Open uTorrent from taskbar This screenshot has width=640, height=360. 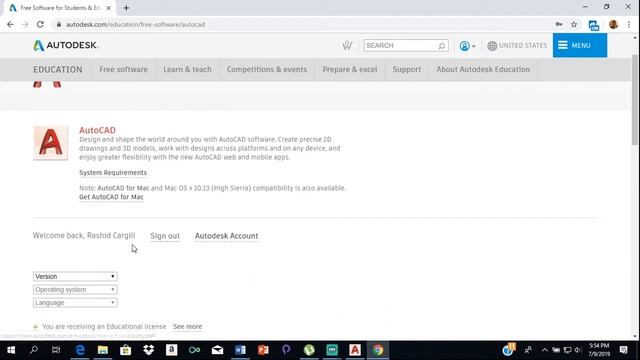click(309, 350)
